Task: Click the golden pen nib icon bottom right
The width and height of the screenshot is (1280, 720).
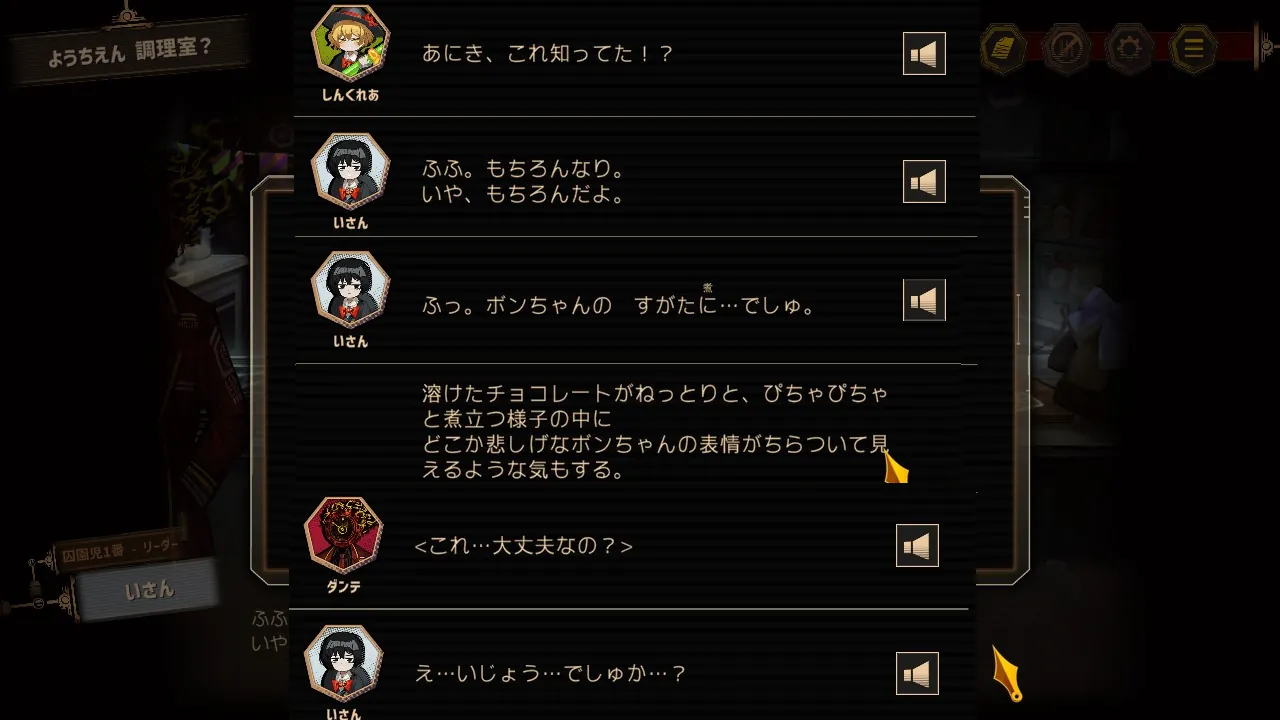Action: 1008,673
